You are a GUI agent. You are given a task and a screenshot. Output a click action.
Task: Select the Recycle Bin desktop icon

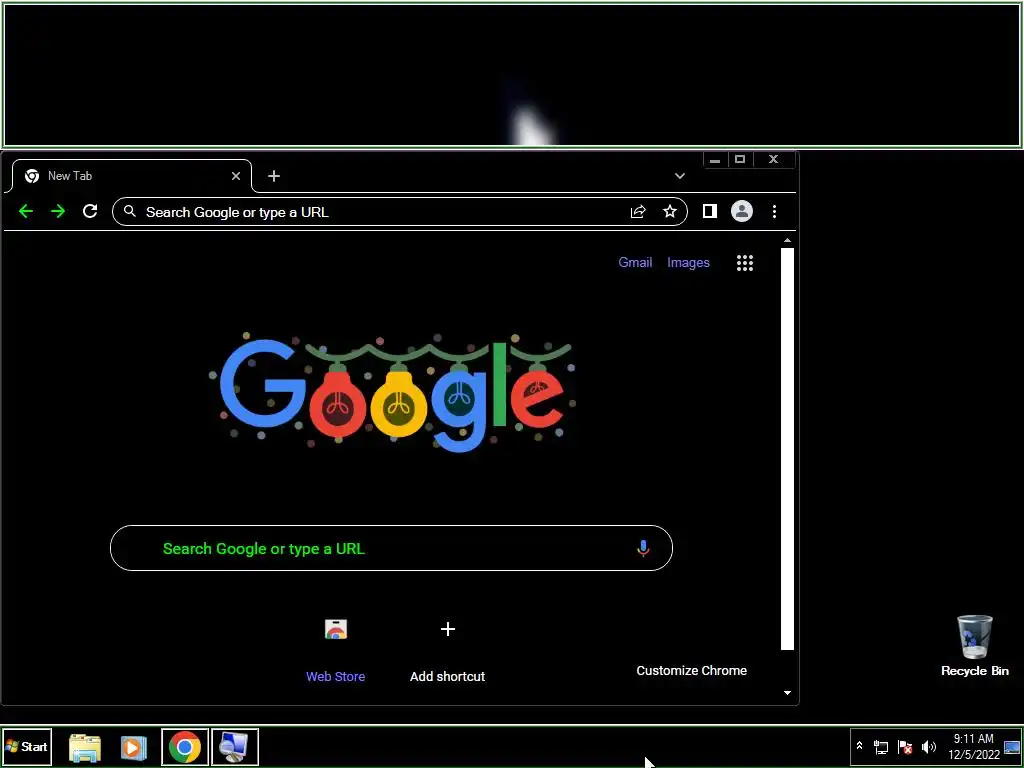coord(974,646)
